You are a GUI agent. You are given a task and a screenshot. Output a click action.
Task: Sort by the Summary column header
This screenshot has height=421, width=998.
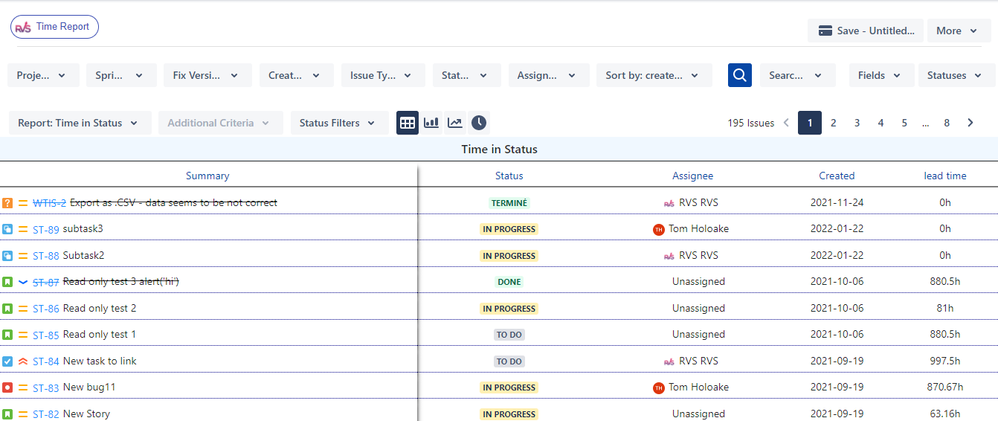pyautogui.click(x=207, y=176)
